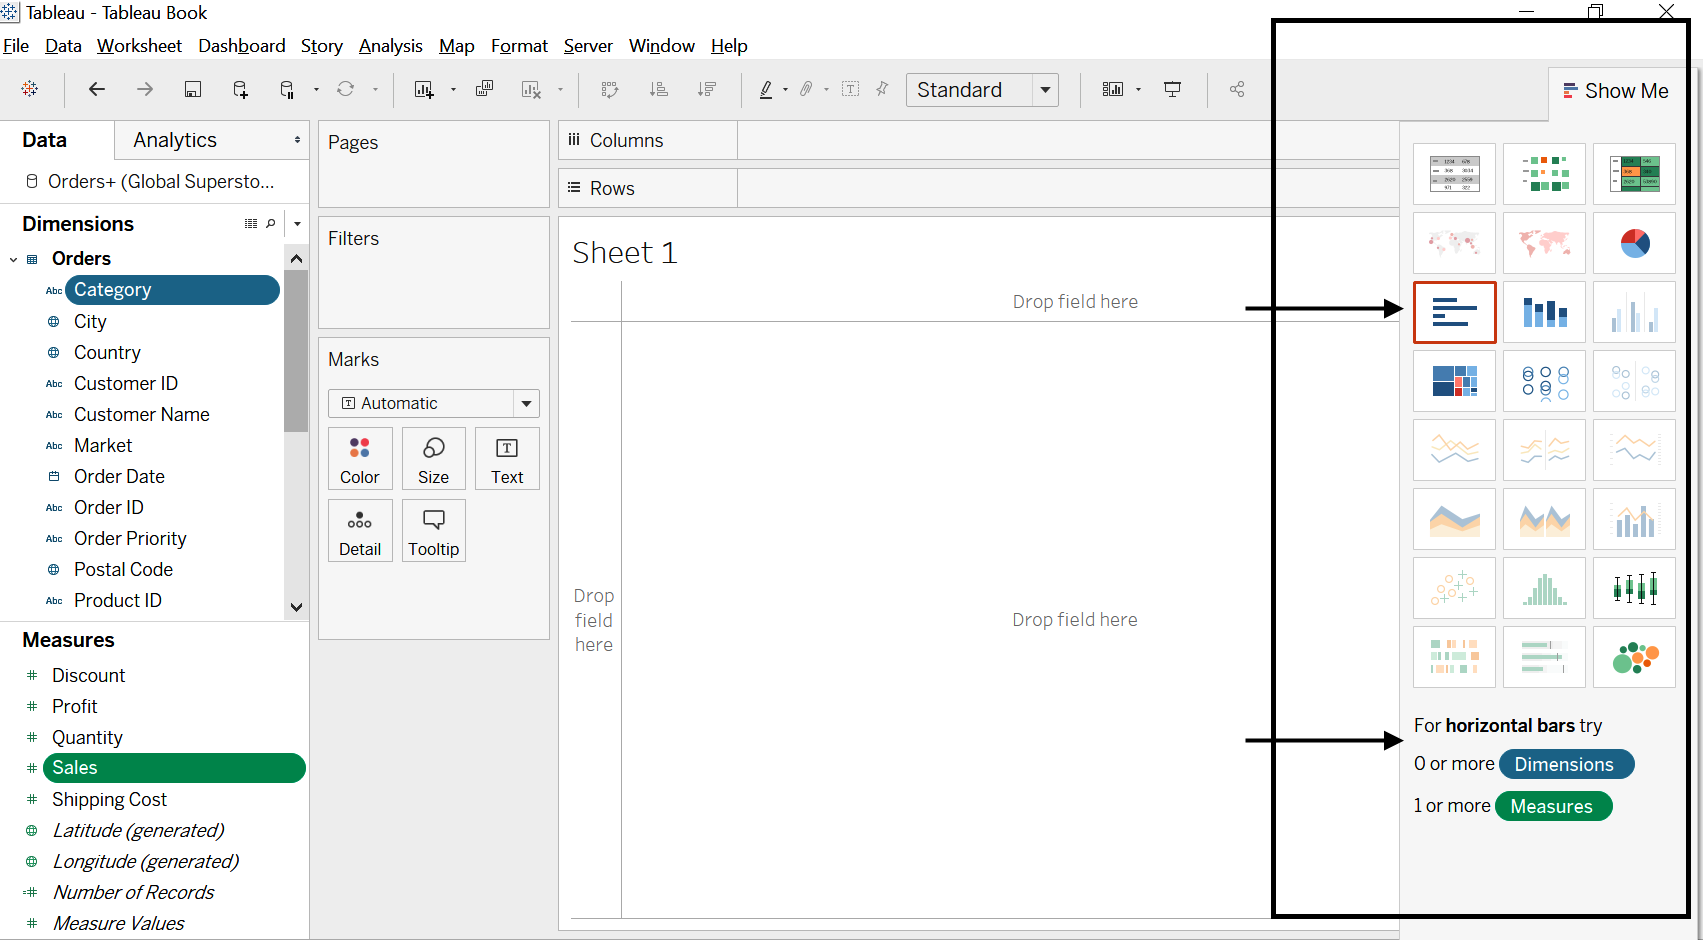Open the Analytics tab dropdown arrow
This screenshot has height=940, width=1703.
297,140
